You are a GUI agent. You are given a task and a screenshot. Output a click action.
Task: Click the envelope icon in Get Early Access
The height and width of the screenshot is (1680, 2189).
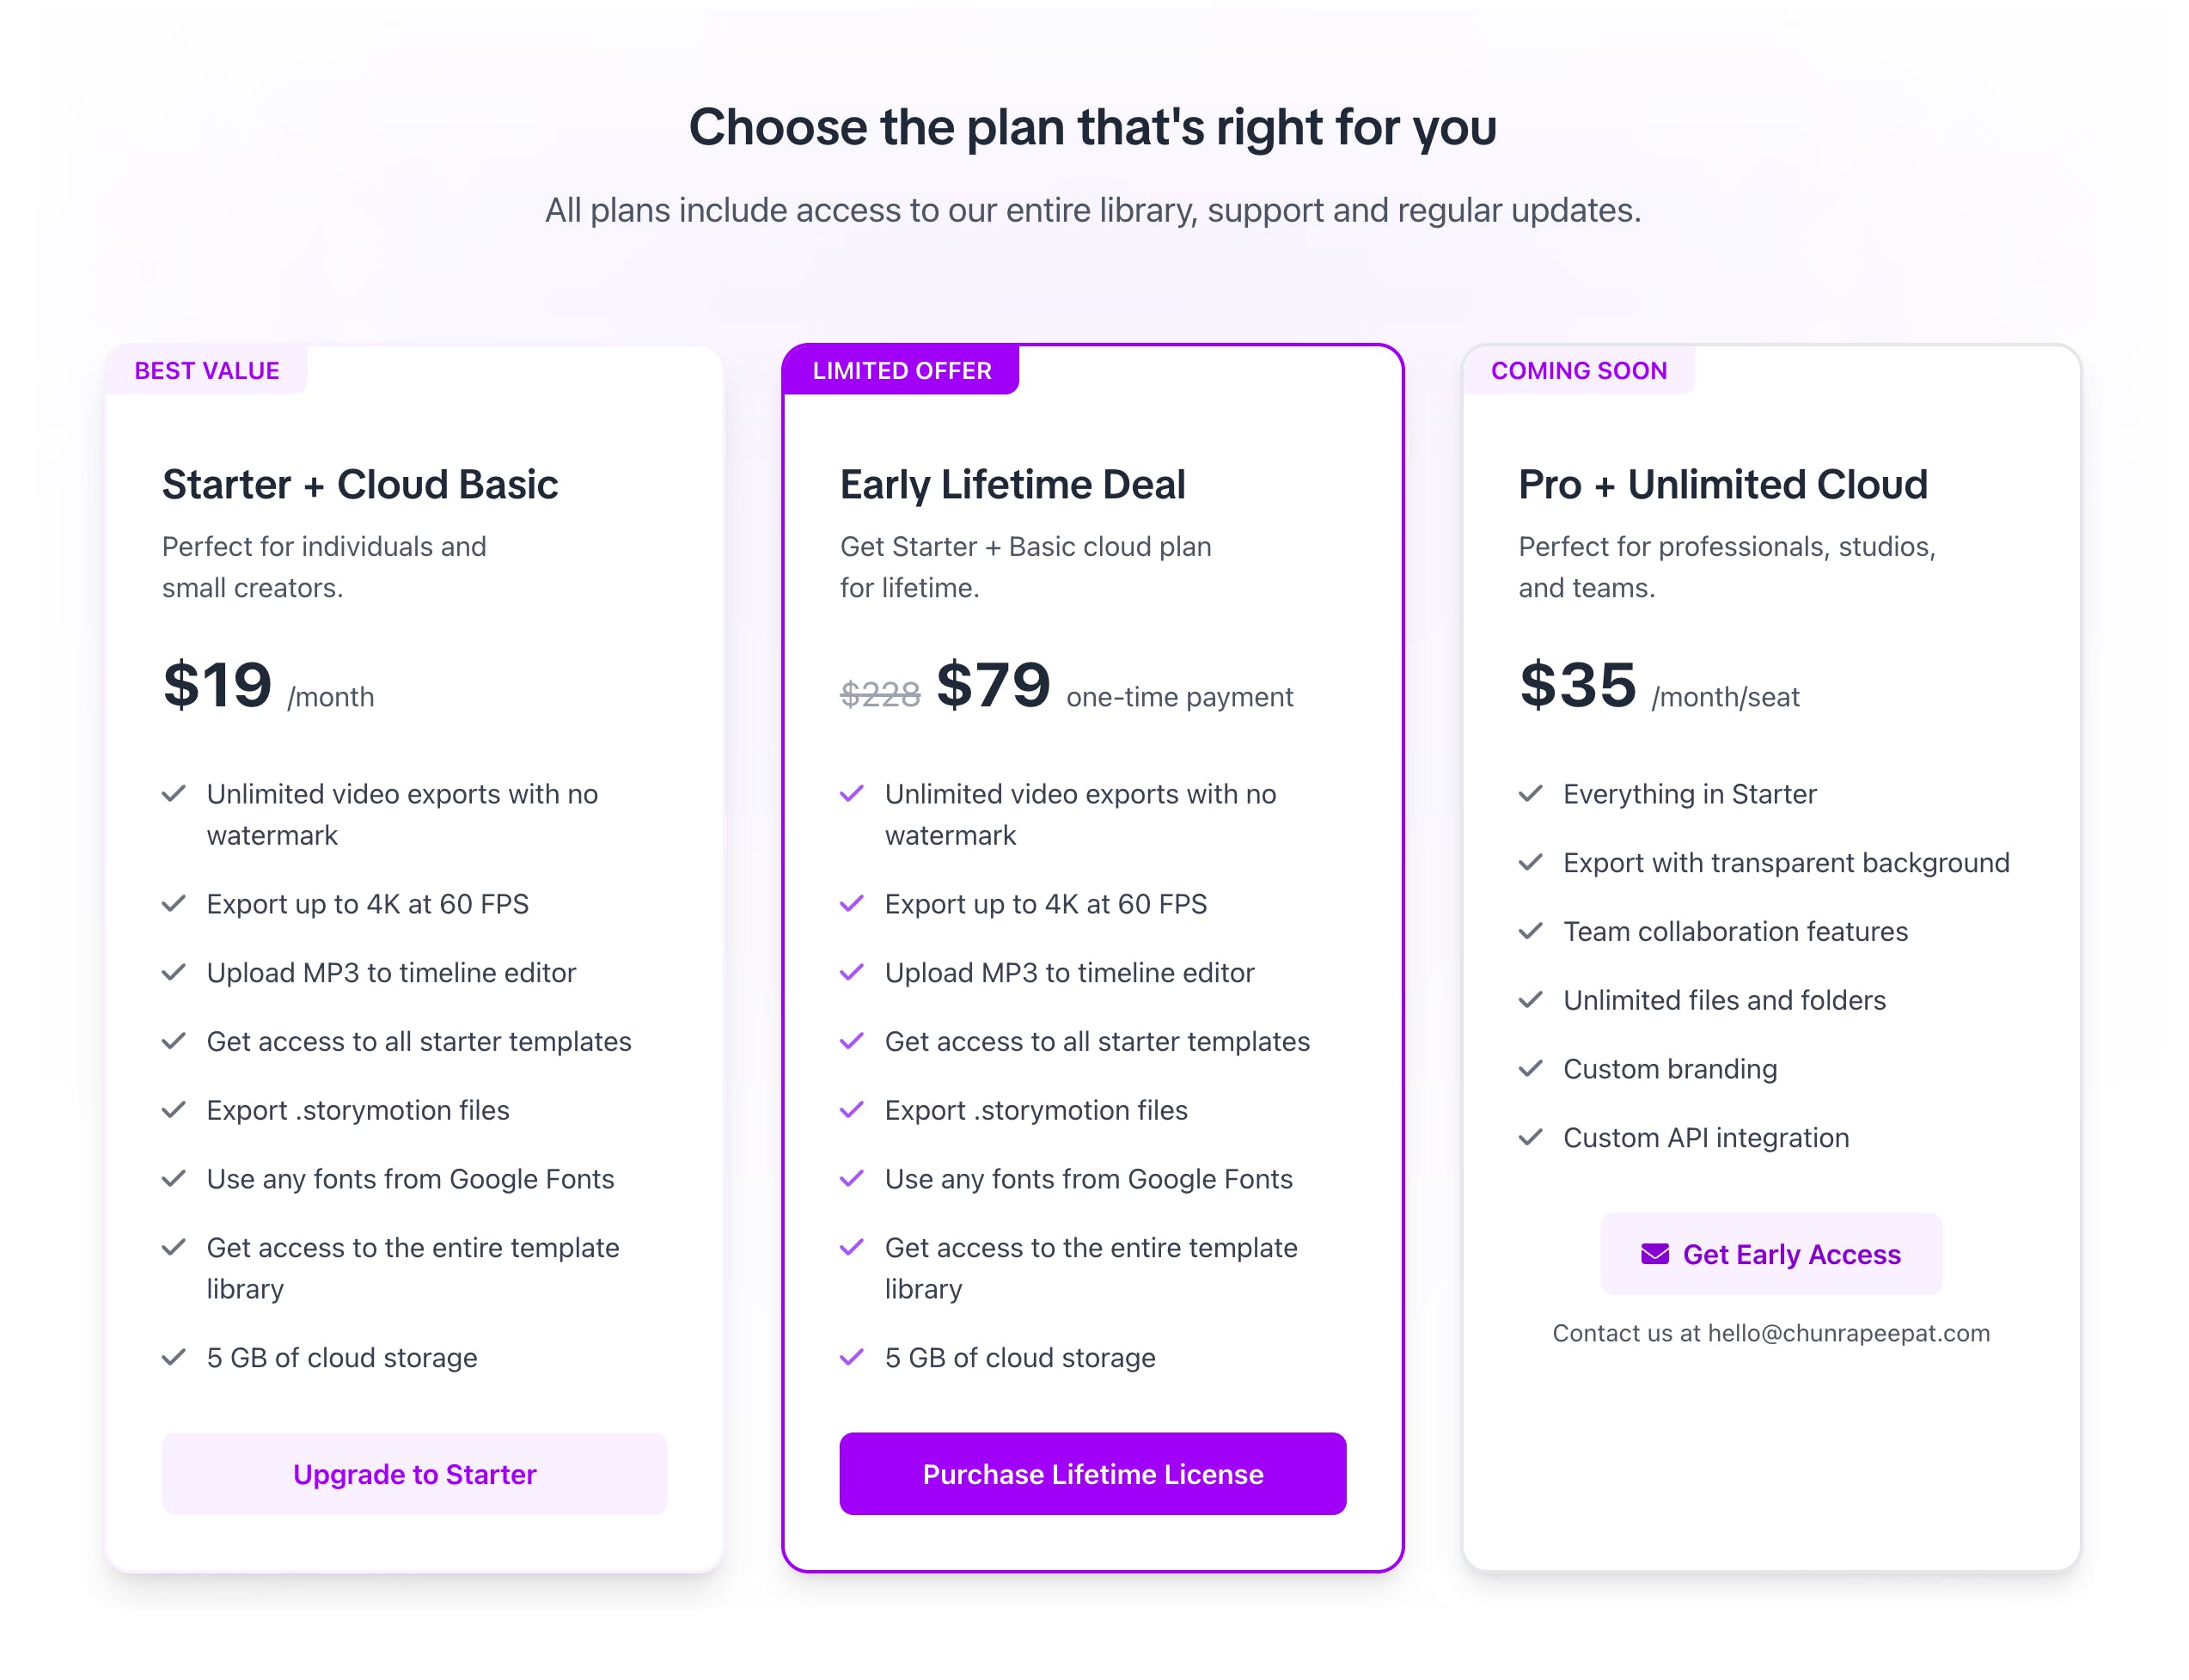click(x=1654, y=1254)
